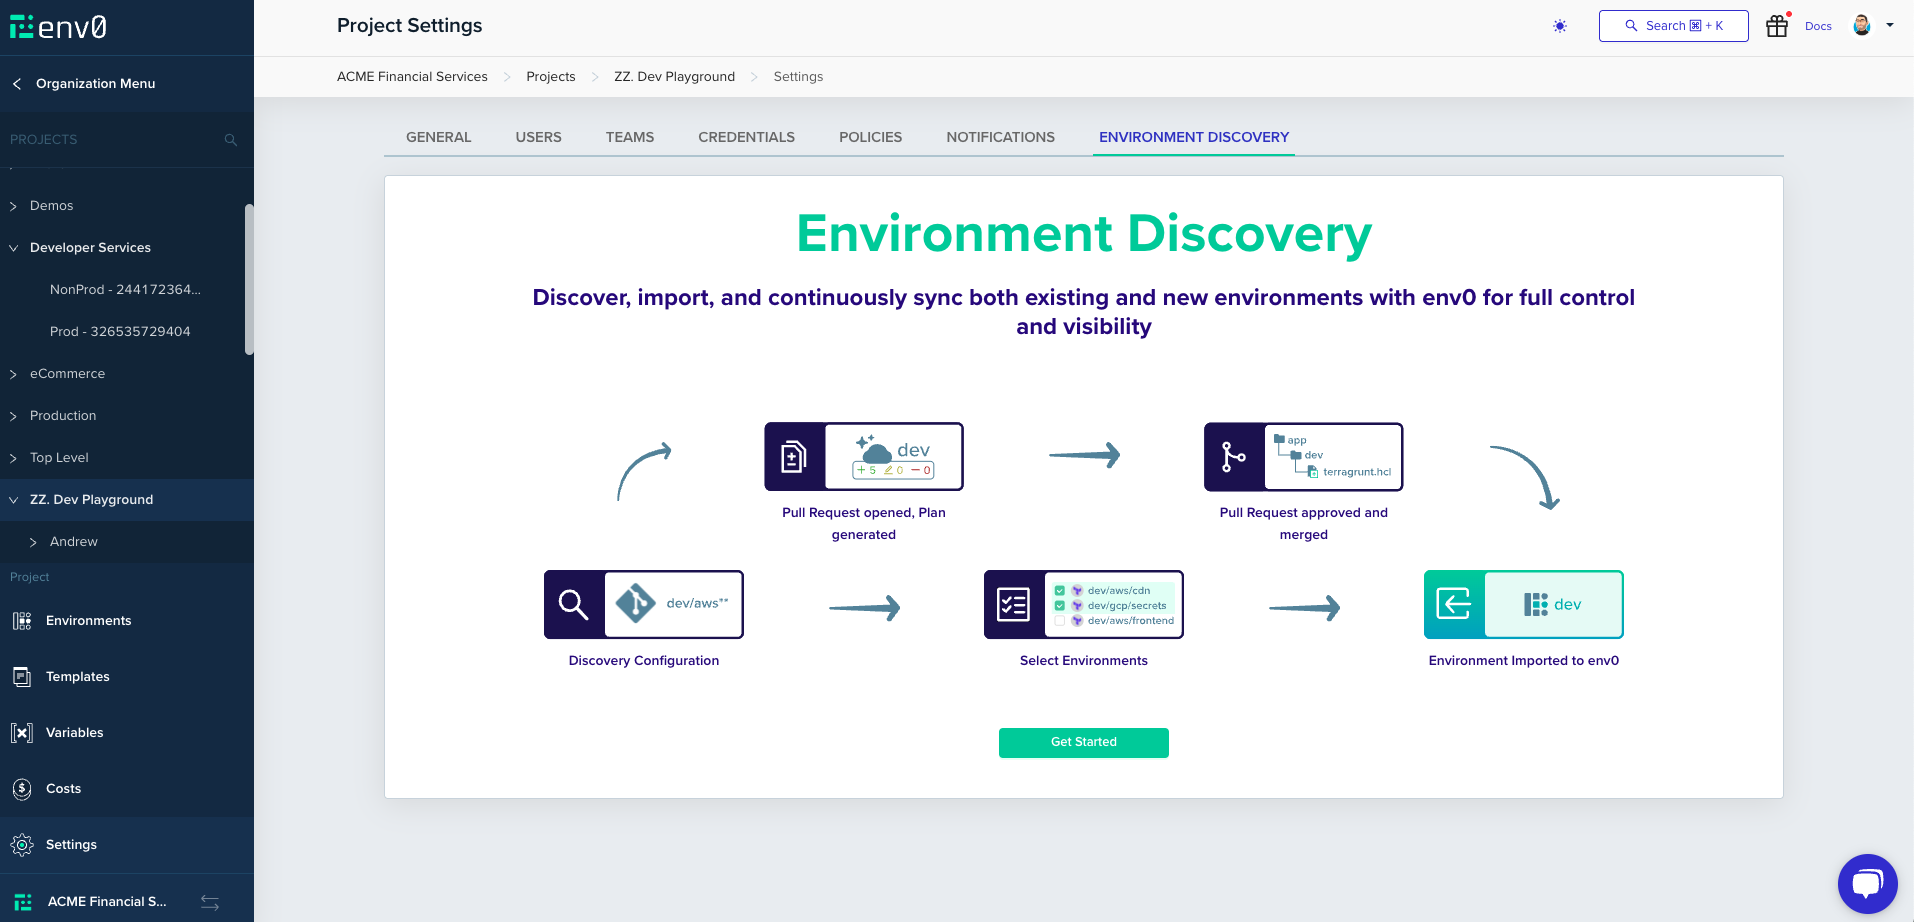Switch to the CREDENTIALS tab
This screenshot has height=922, width=1914.
point(747,137)
